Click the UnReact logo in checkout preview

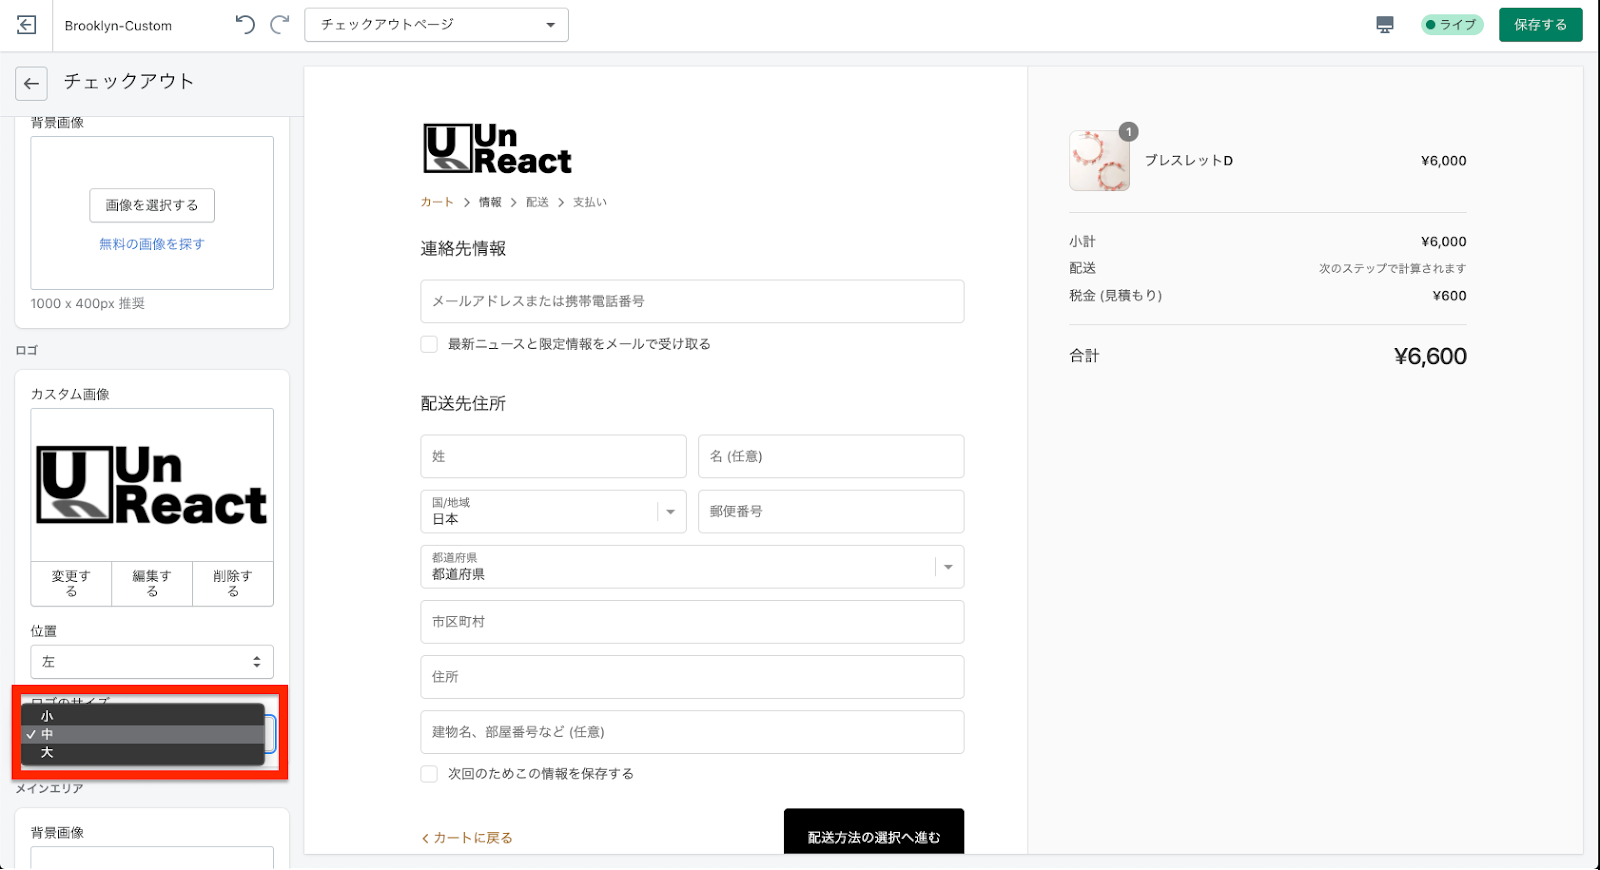pos(497,149)
